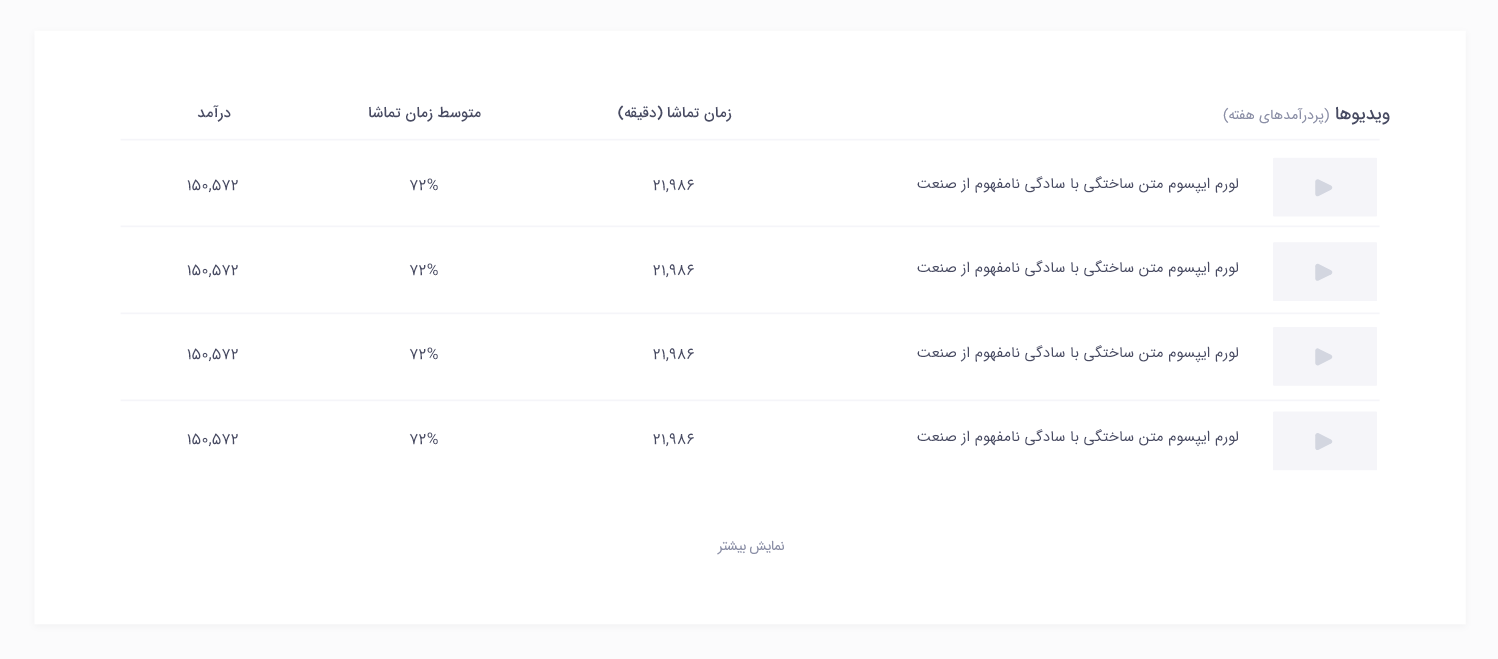The height and width of the screenshot is (659, 1498).
Task: Select the first row's ۲۱,۹۸۶ watch time value
Action: [674, 185]
